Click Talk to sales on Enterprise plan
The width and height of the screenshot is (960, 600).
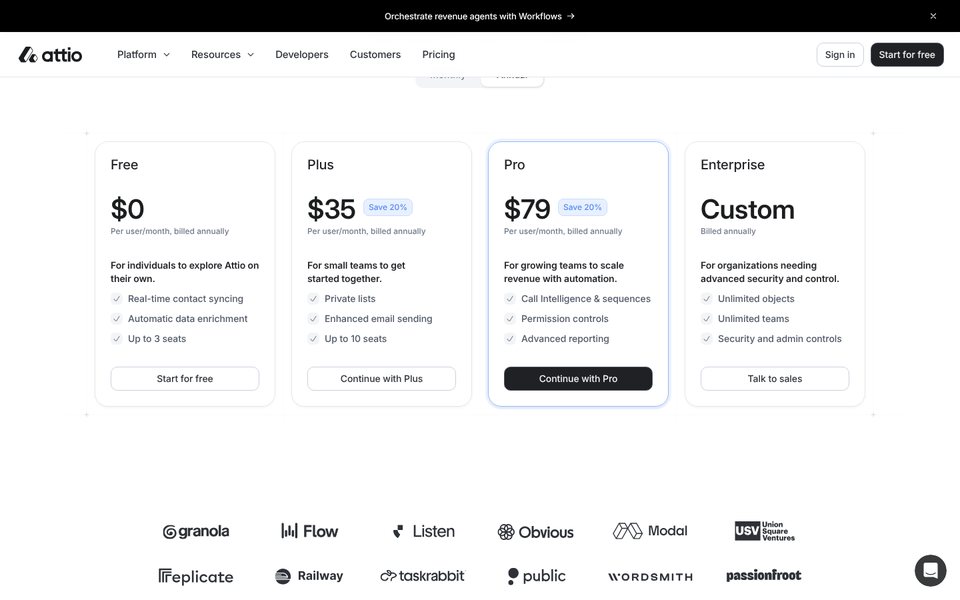pos(774,378)
